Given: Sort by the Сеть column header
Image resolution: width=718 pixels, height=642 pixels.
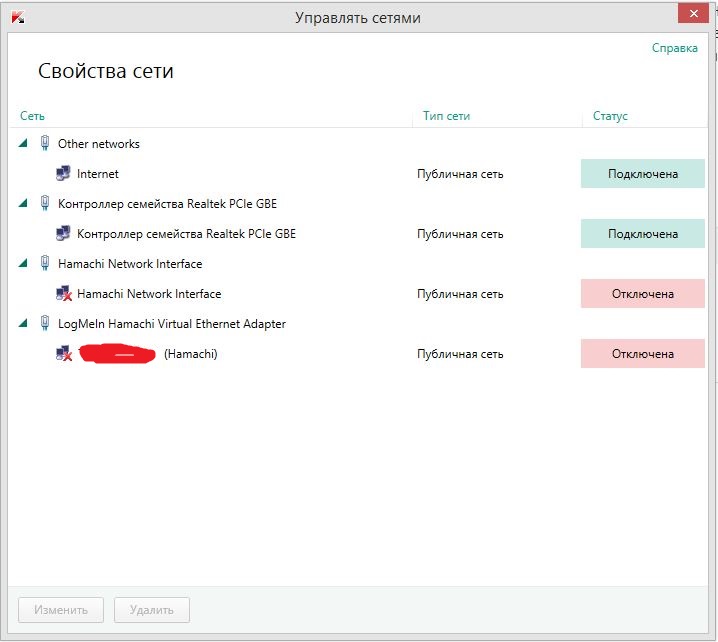Looking at the screenshot, I should (x=32, y=116).
